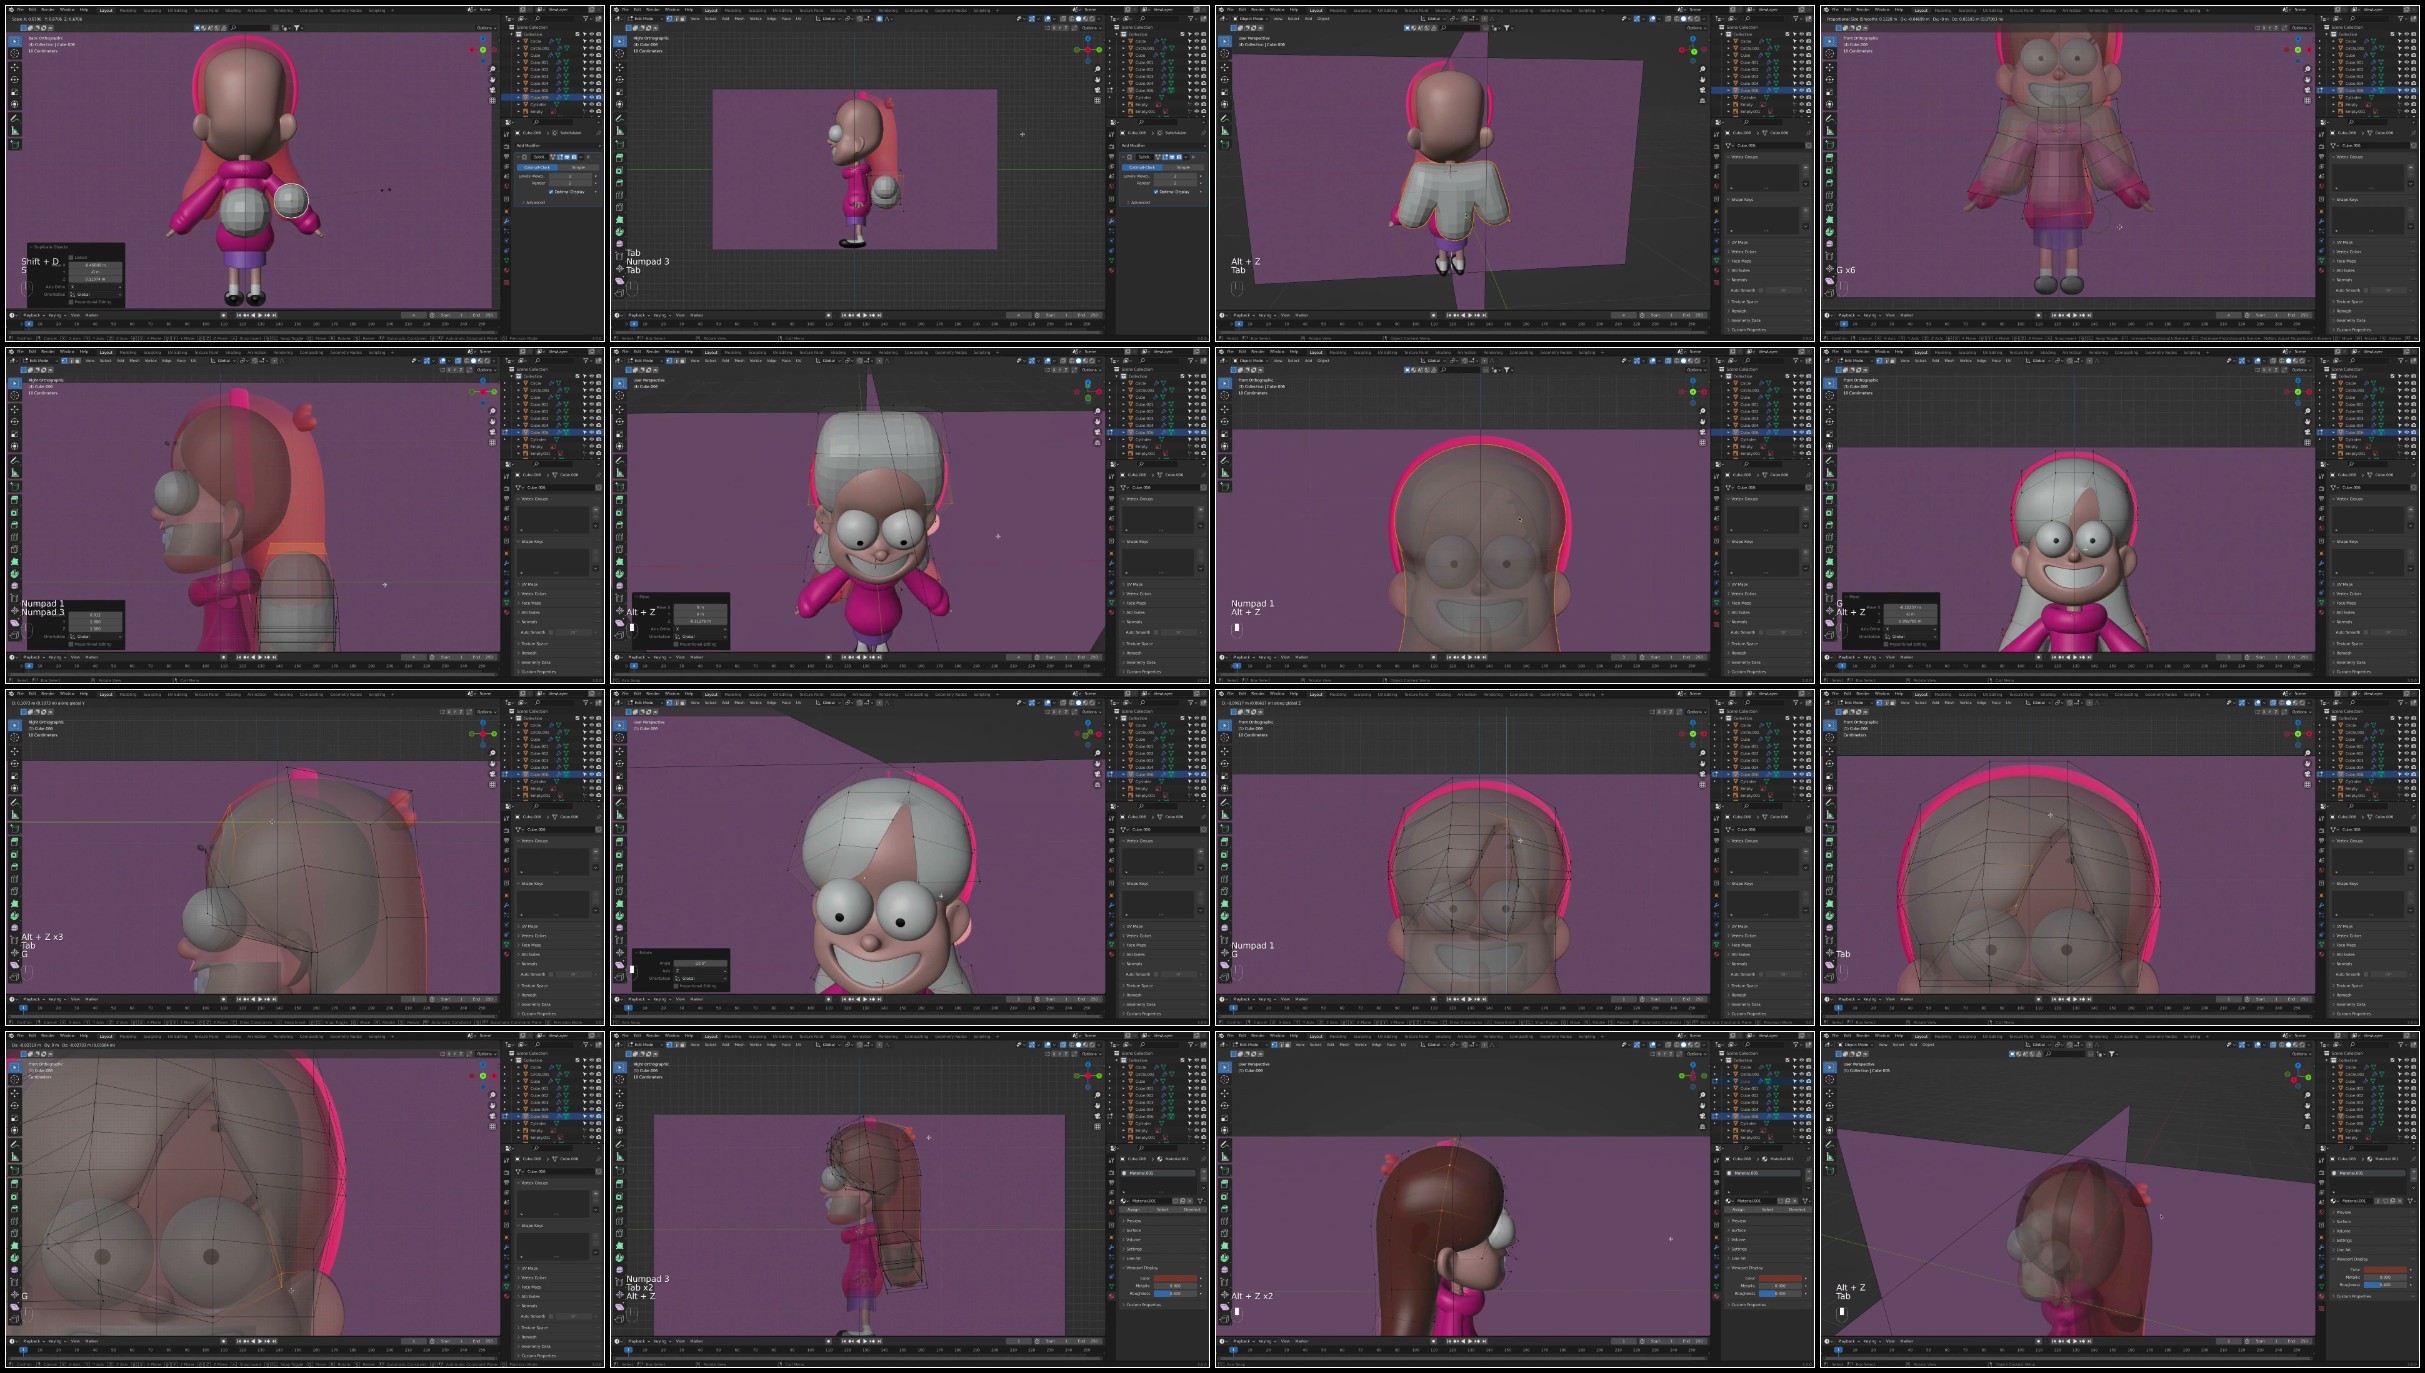The width and height of the screenshot is (2425, 1373).
Task: Open Orientation dropdown in Duplicate Objects panel
Action: coord(95,295)
